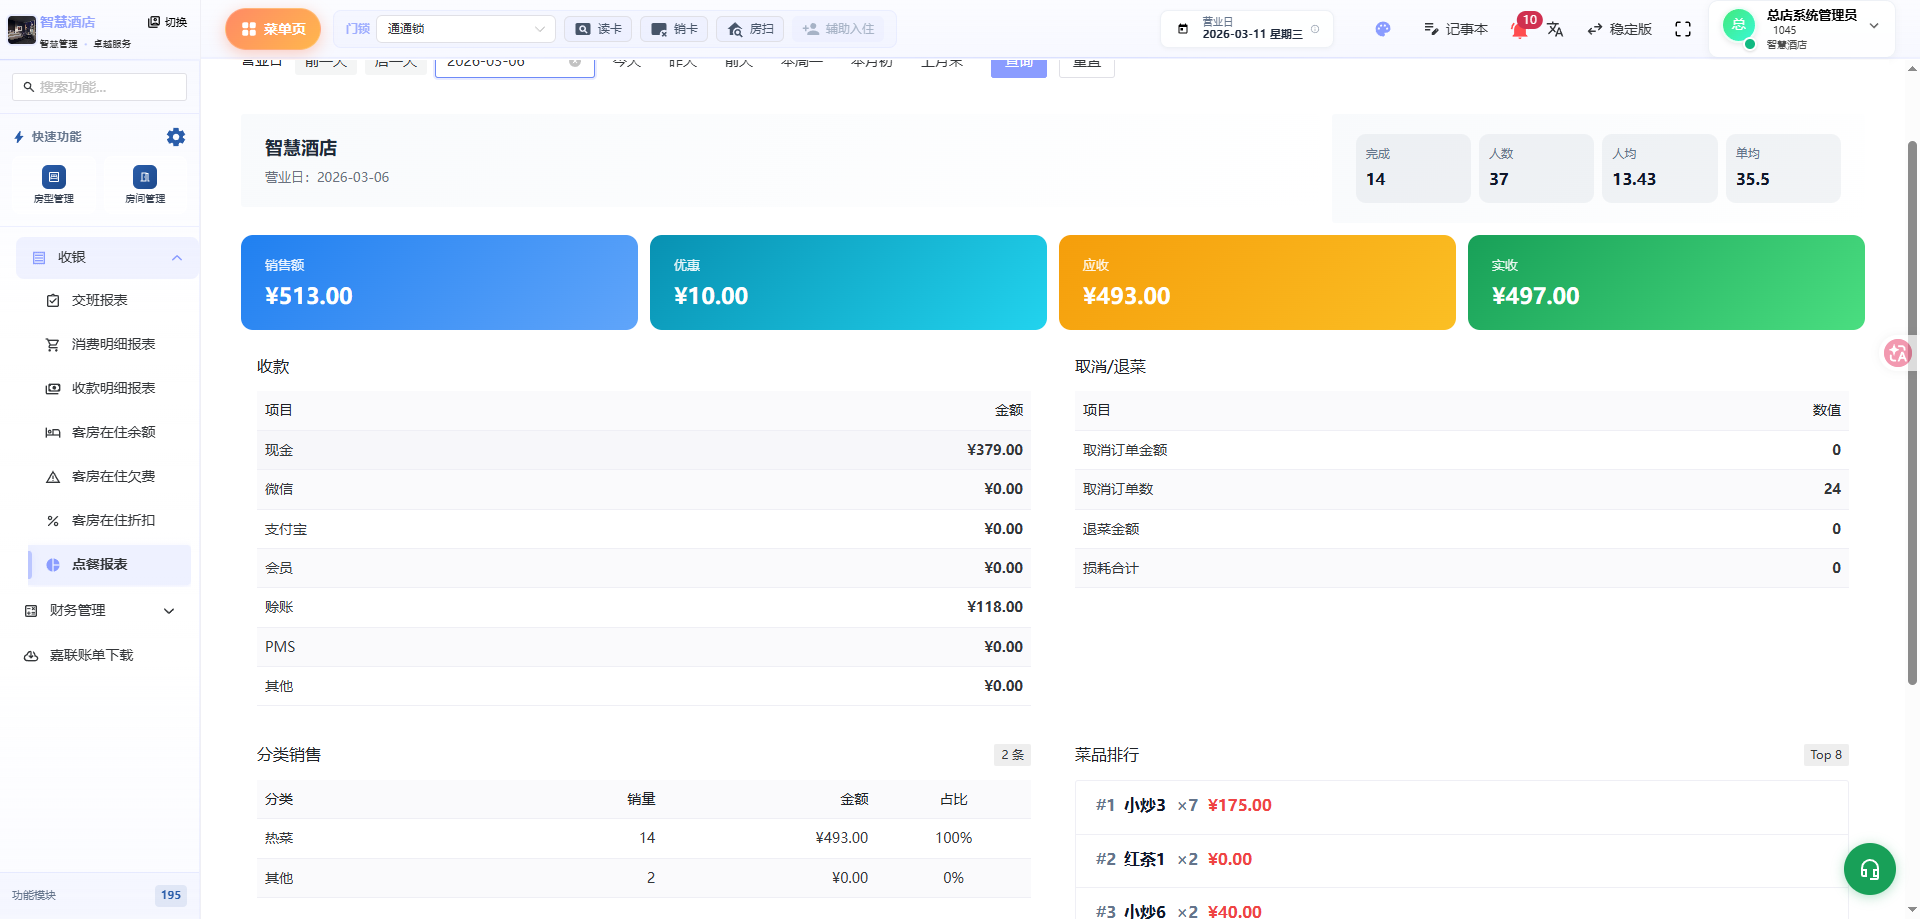Click the 销卡 cancel card button
Screen dimensions: 1920x919
[x=674, y=29]
